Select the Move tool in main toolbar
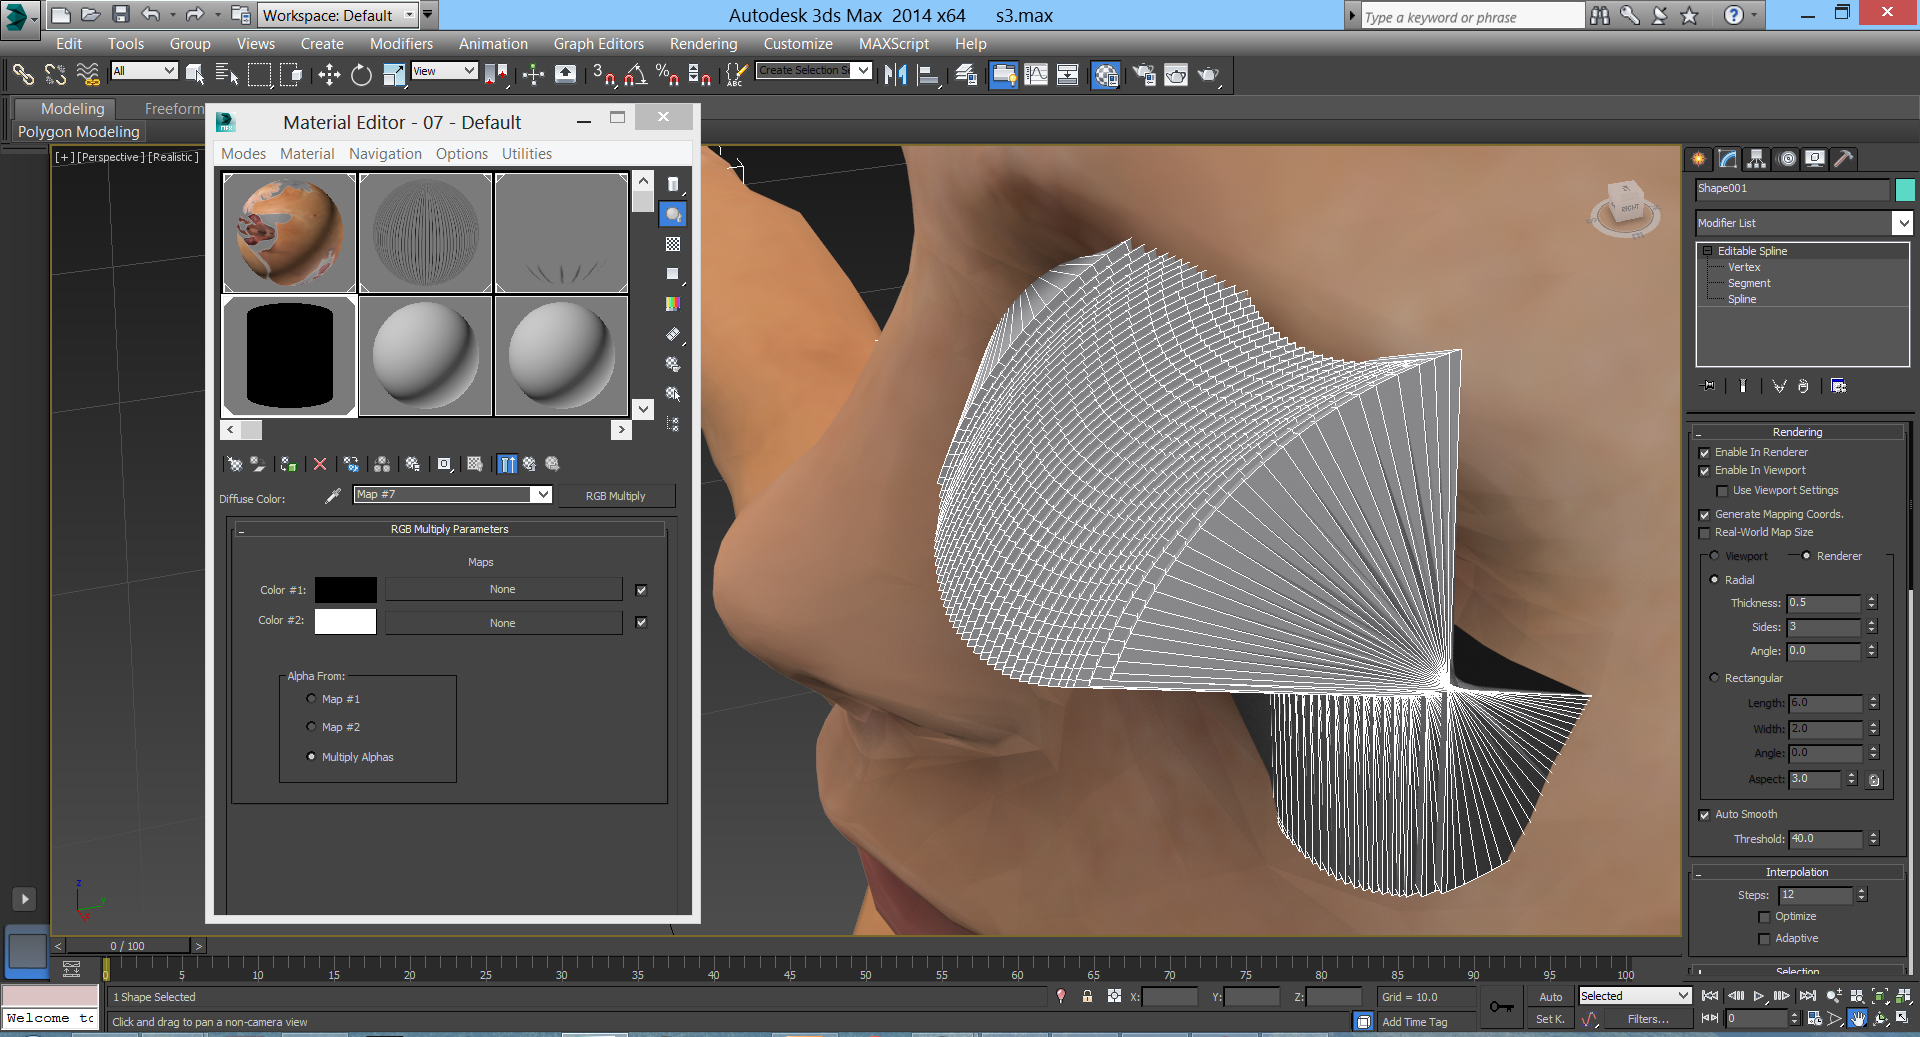 pos(329,75)
